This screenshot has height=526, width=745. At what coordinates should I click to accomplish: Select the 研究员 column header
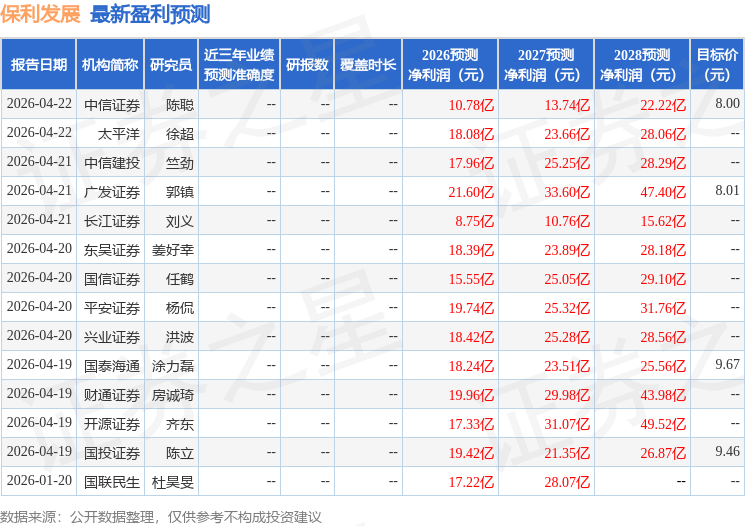pyautogui.click(x=171, y=65)
